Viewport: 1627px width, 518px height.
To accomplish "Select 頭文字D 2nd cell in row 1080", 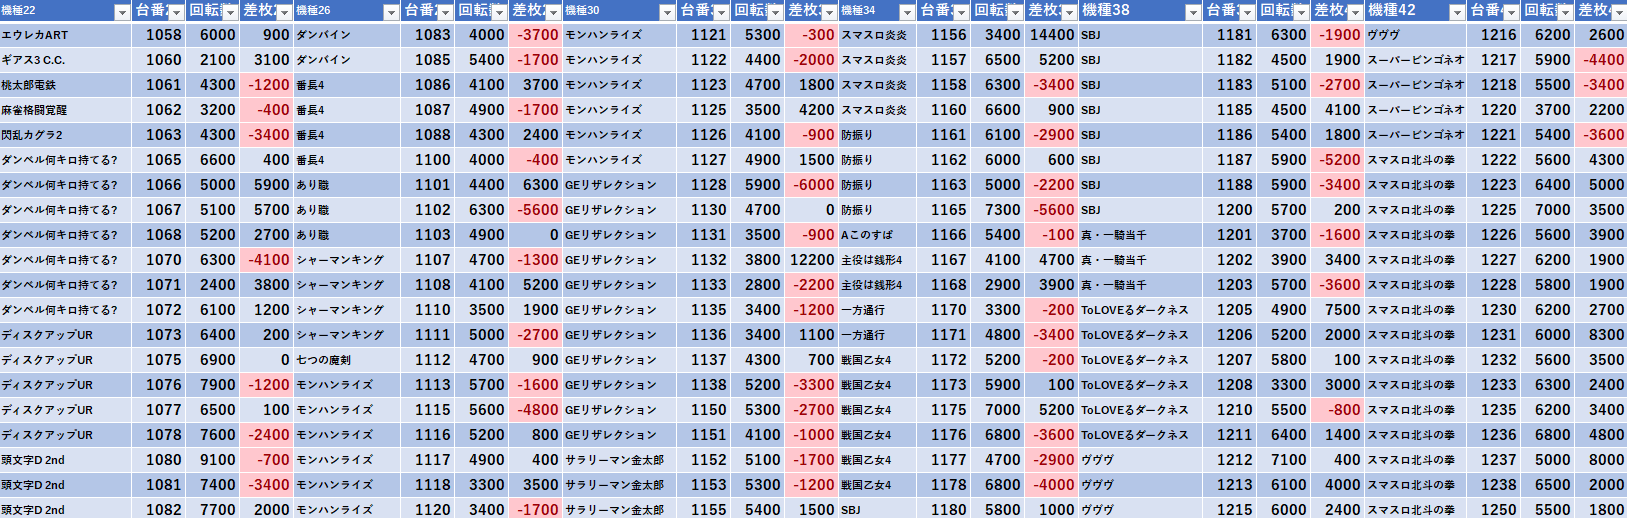I will point(66,460).
